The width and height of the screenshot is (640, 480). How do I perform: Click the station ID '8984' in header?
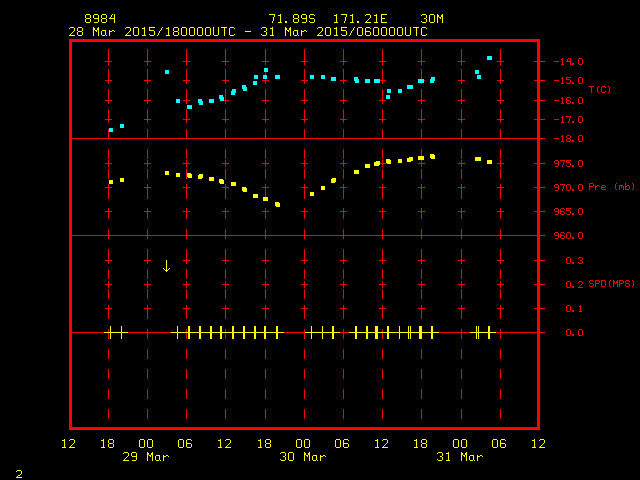100,19
